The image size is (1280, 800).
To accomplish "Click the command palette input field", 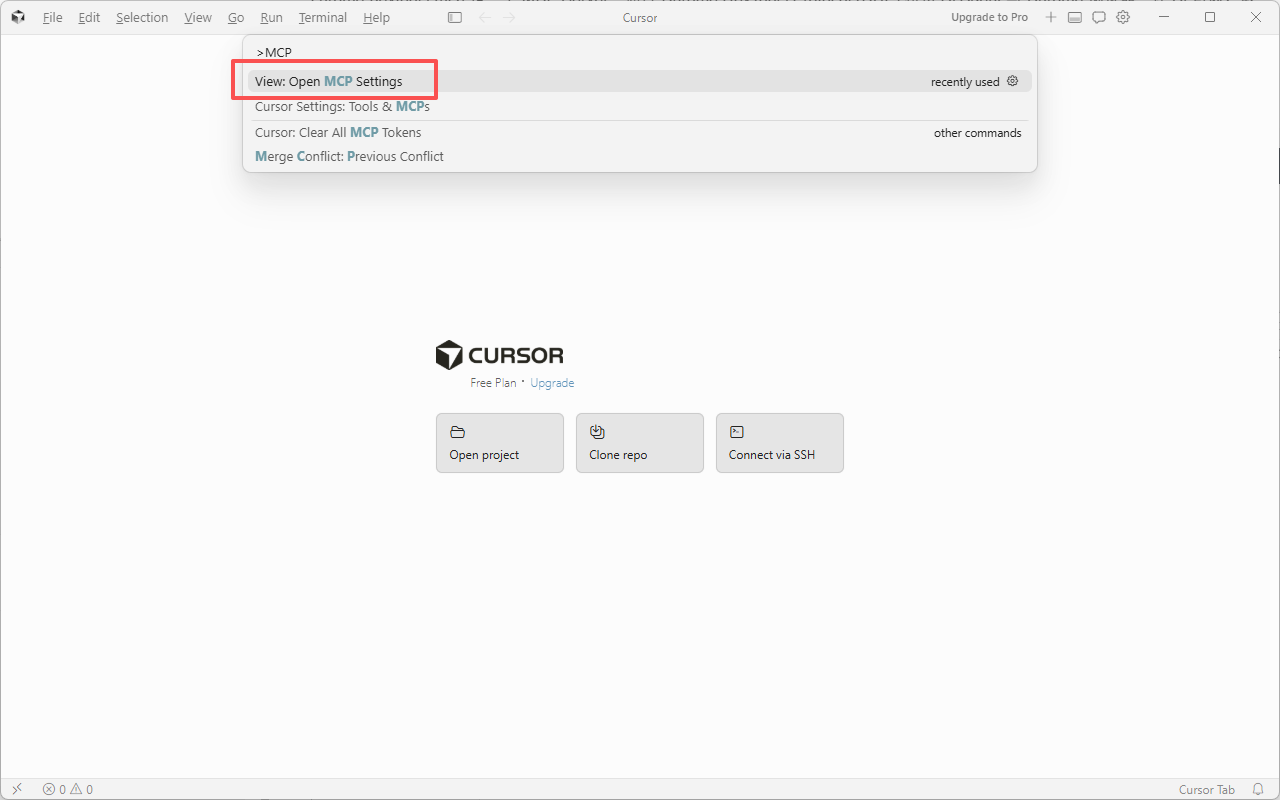I will click(640, 52).
